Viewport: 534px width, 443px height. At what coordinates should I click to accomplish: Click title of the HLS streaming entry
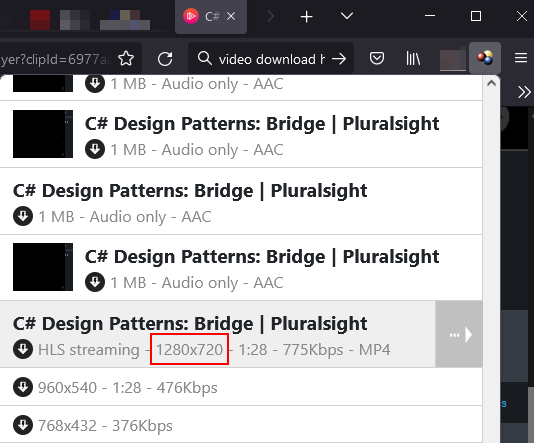pos(190,323)
